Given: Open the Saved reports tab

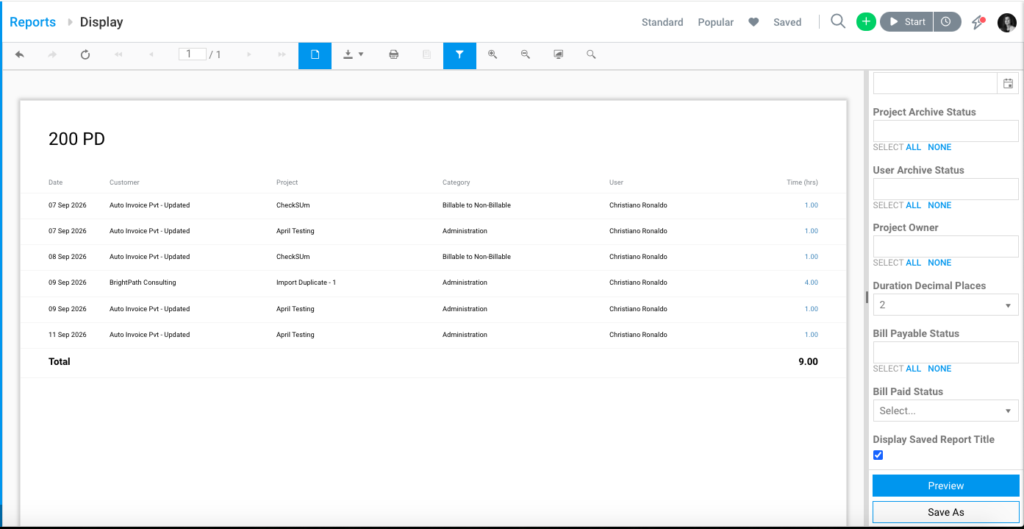Looking at the screenshot, I should click(x=787, y=22).
